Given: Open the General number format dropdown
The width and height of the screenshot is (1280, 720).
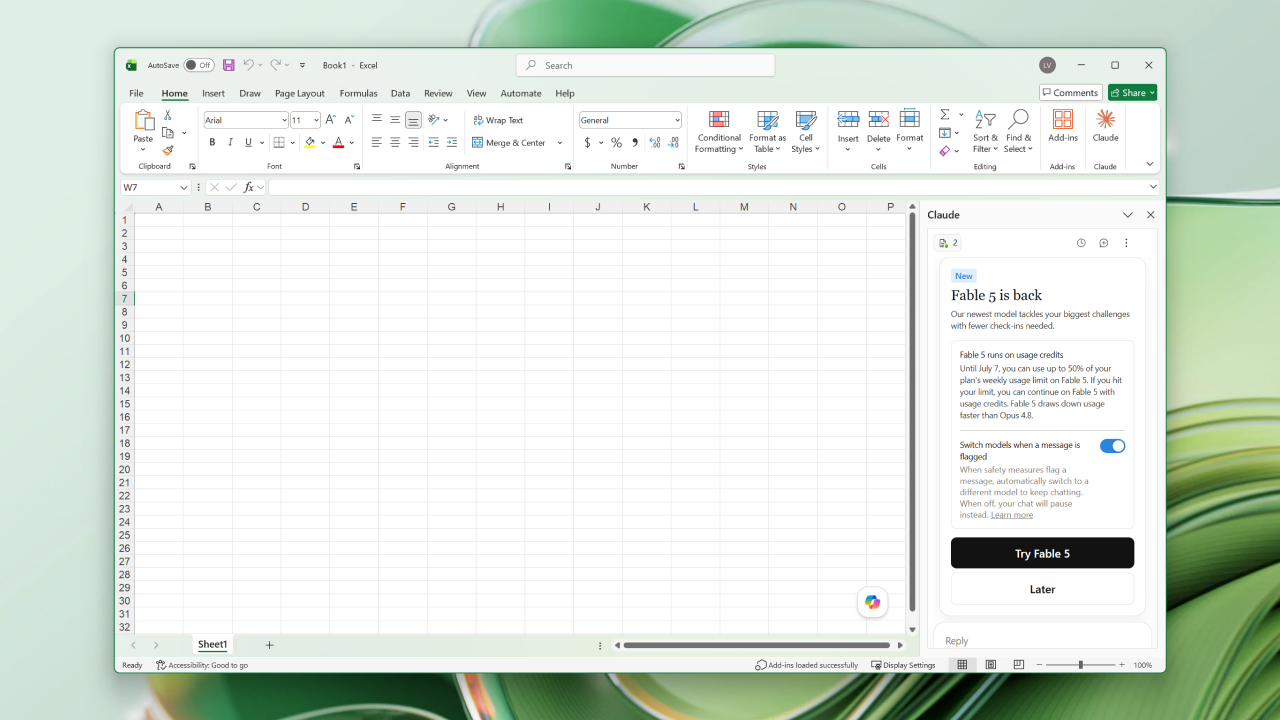Looking at the screenshot, I should 677,120.
